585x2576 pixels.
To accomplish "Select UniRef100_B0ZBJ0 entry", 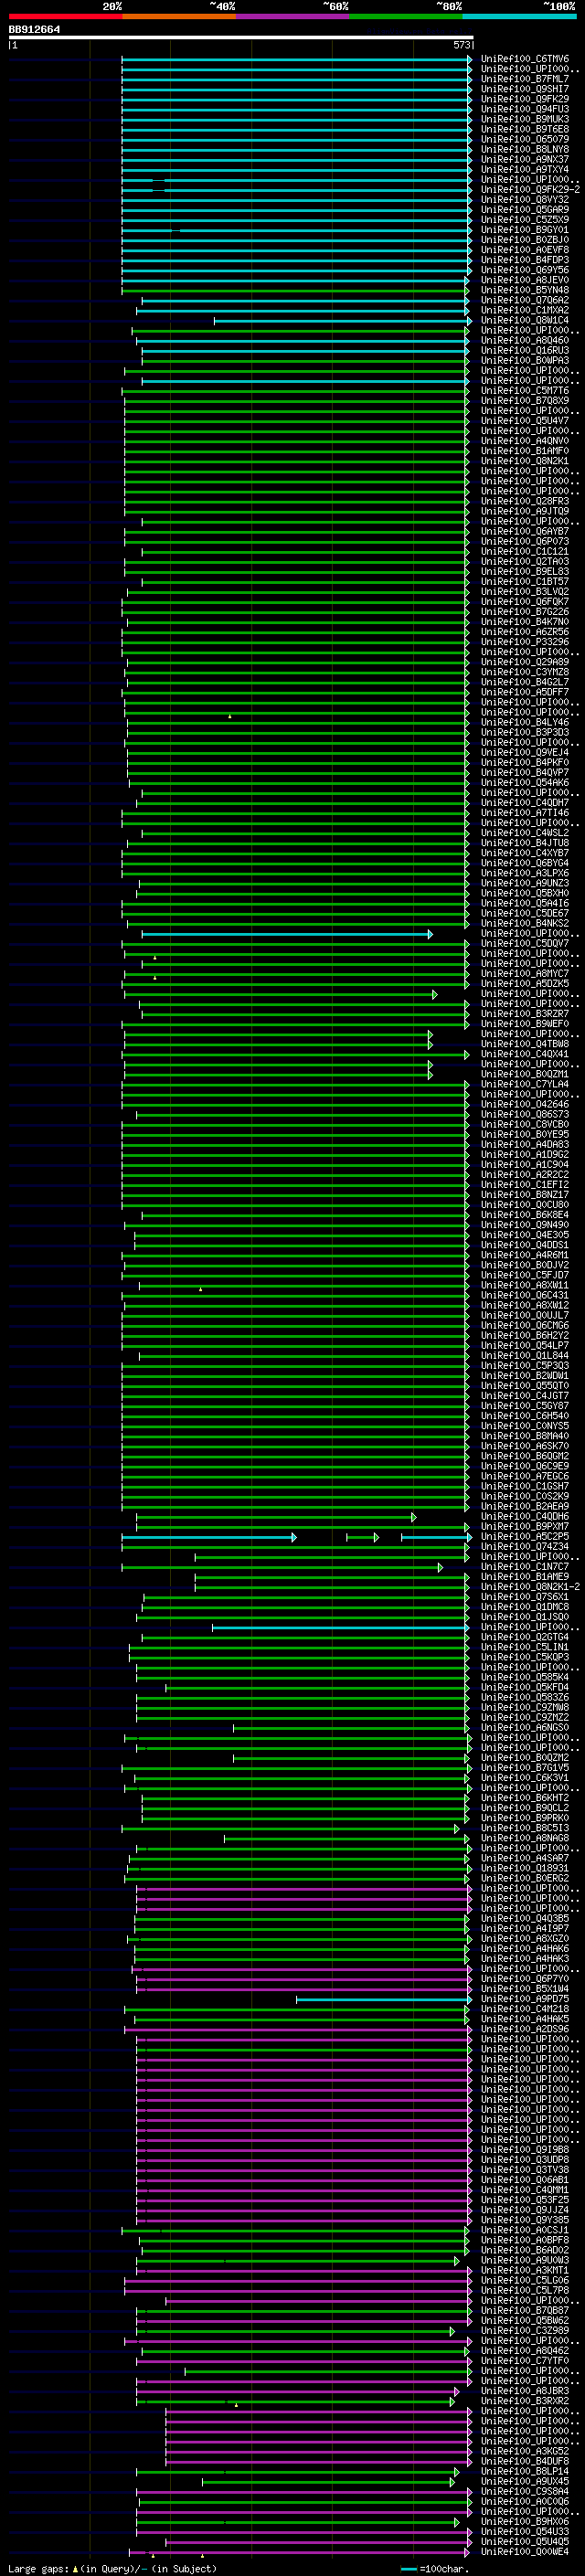I will coord(524,240).
